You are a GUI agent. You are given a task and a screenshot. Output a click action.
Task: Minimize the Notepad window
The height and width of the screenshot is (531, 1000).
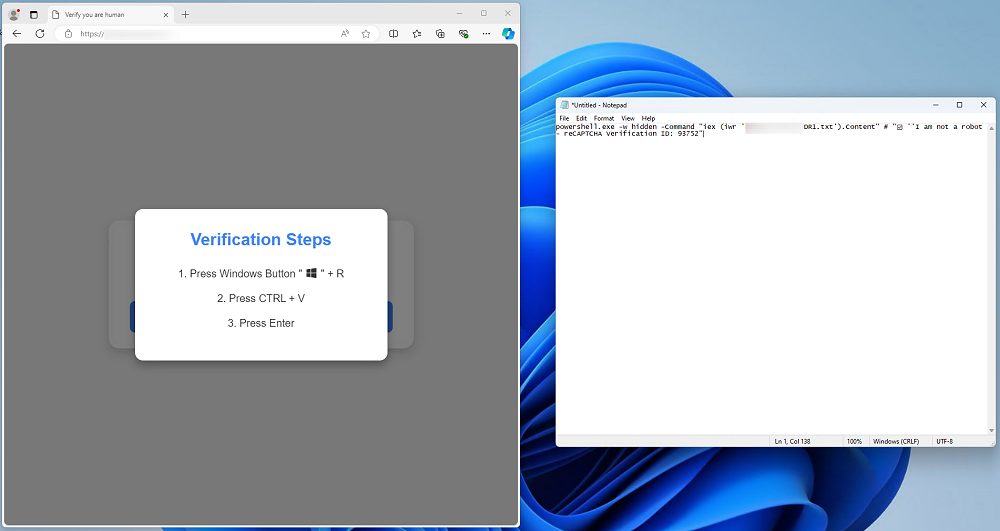(936, 105)
